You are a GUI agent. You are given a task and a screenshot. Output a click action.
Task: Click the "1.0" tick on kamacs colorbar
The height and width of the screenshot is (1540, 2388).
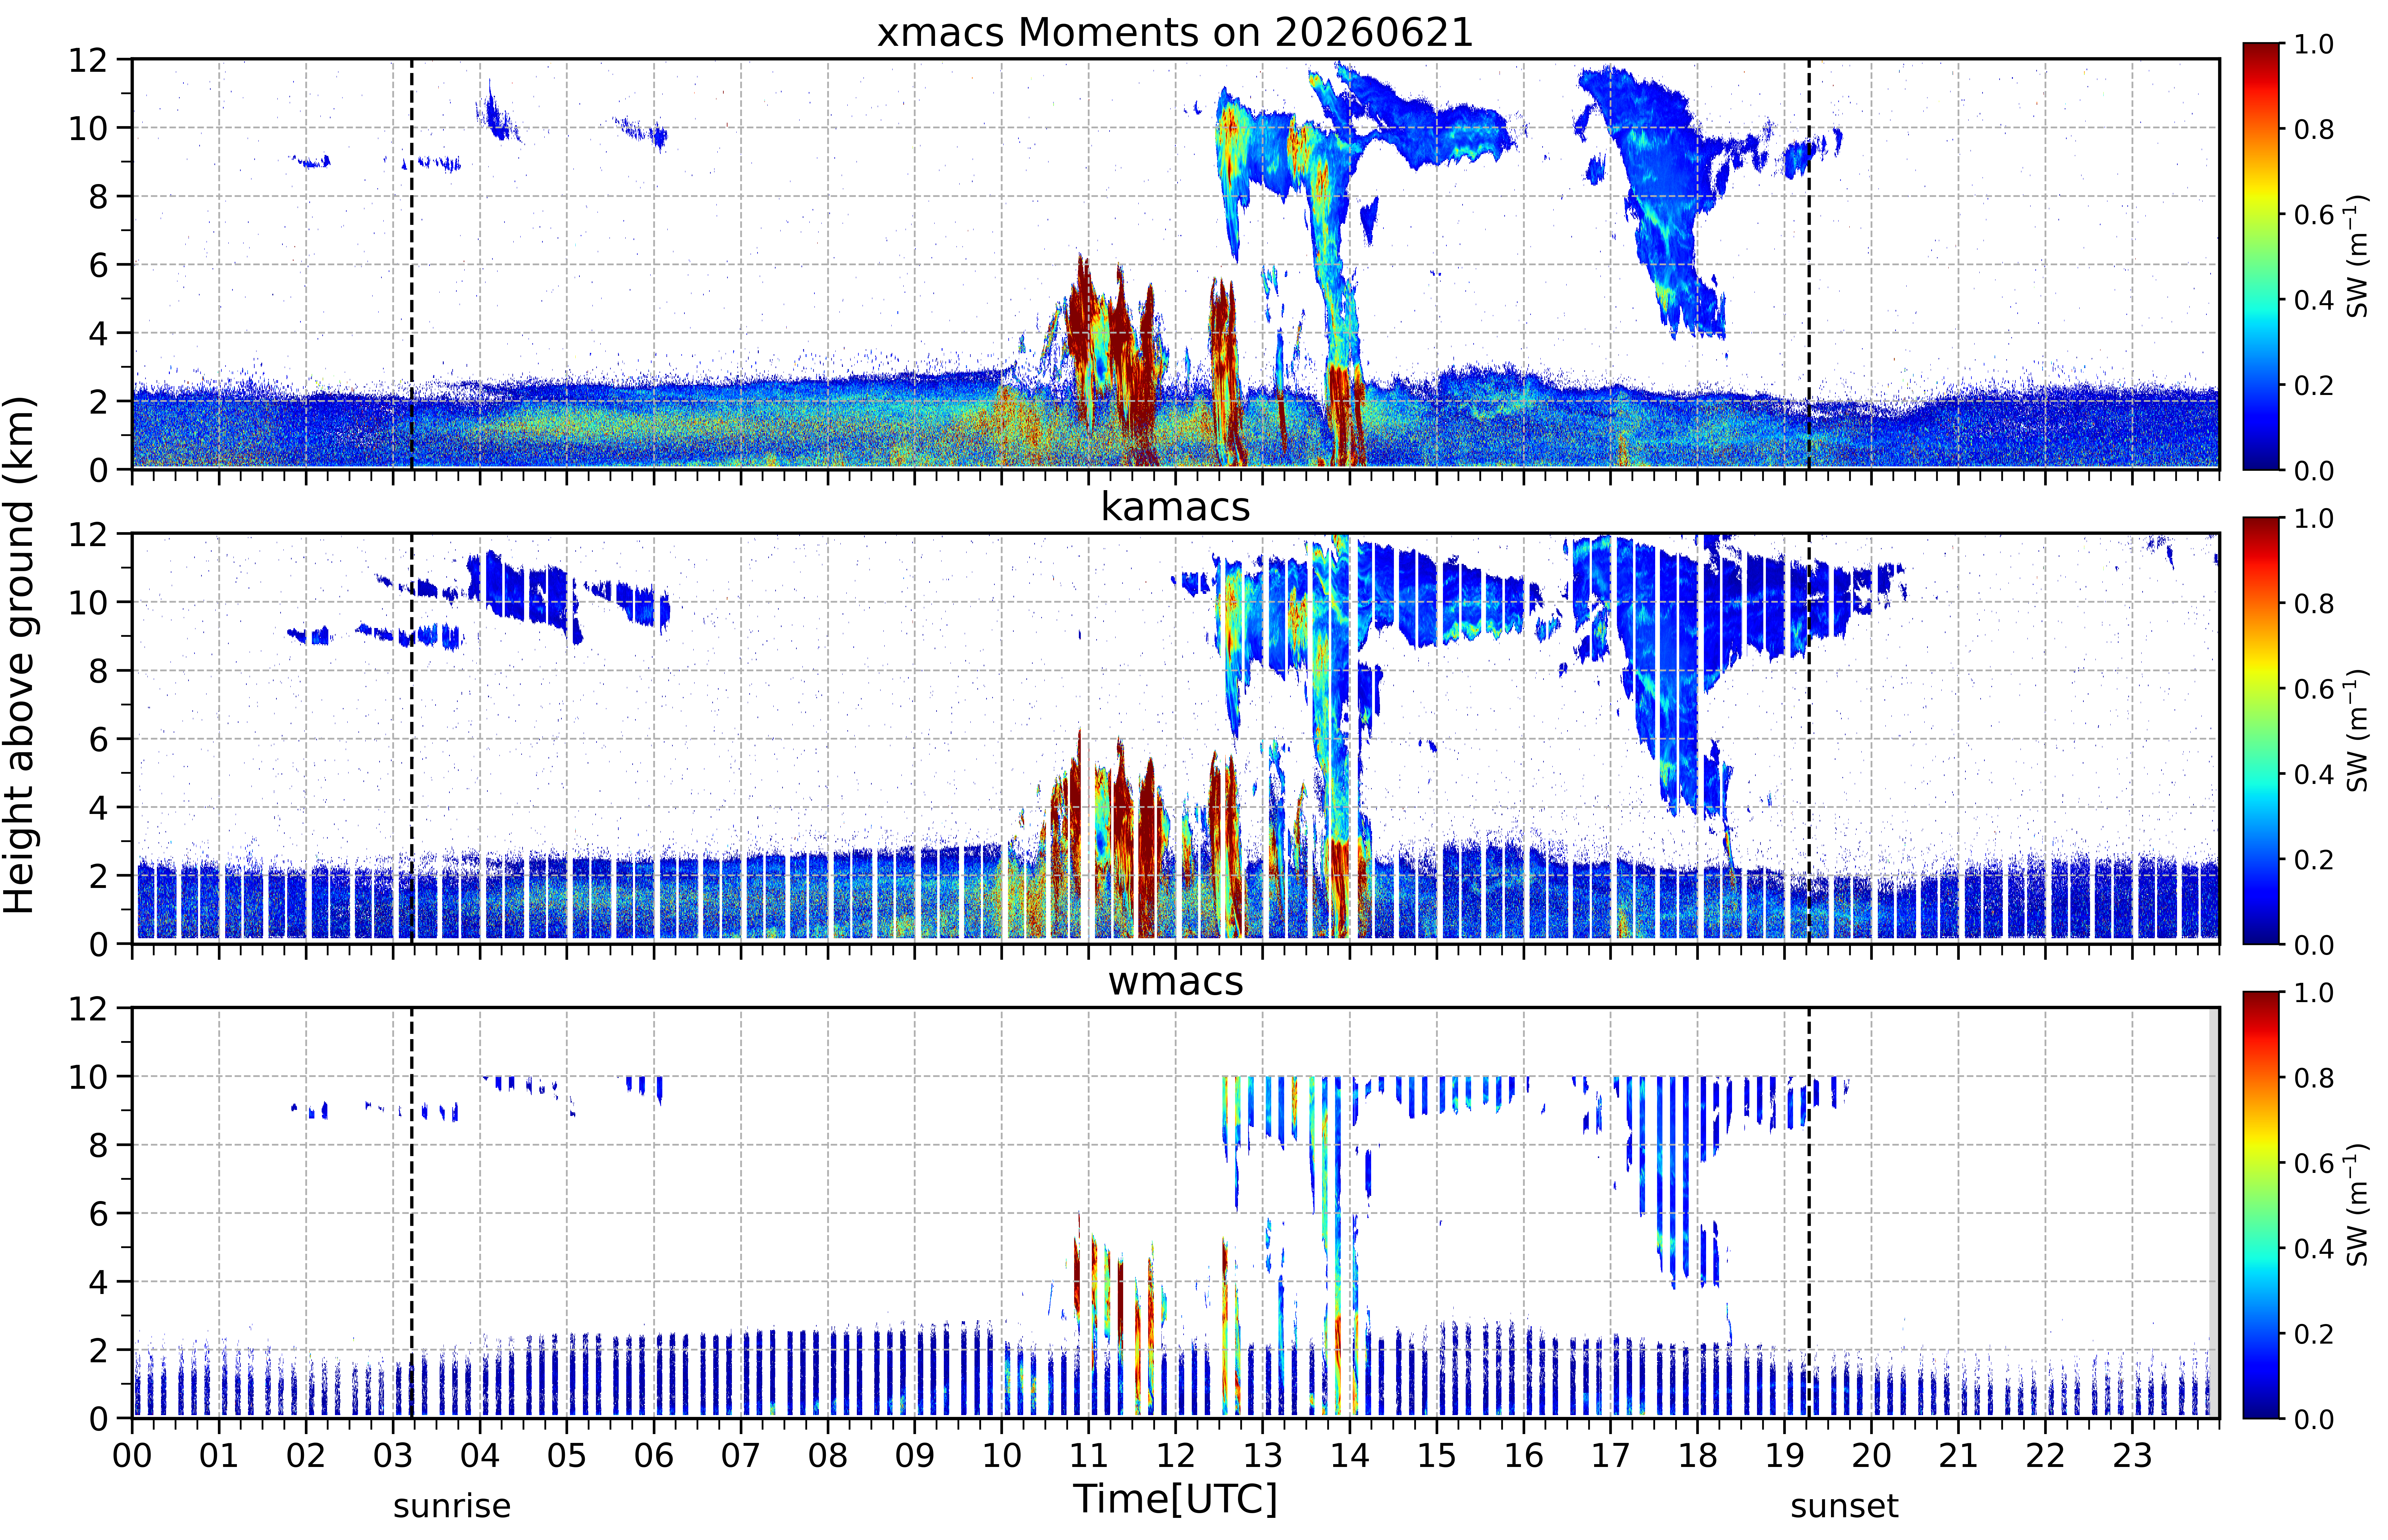pos(2314,518)
